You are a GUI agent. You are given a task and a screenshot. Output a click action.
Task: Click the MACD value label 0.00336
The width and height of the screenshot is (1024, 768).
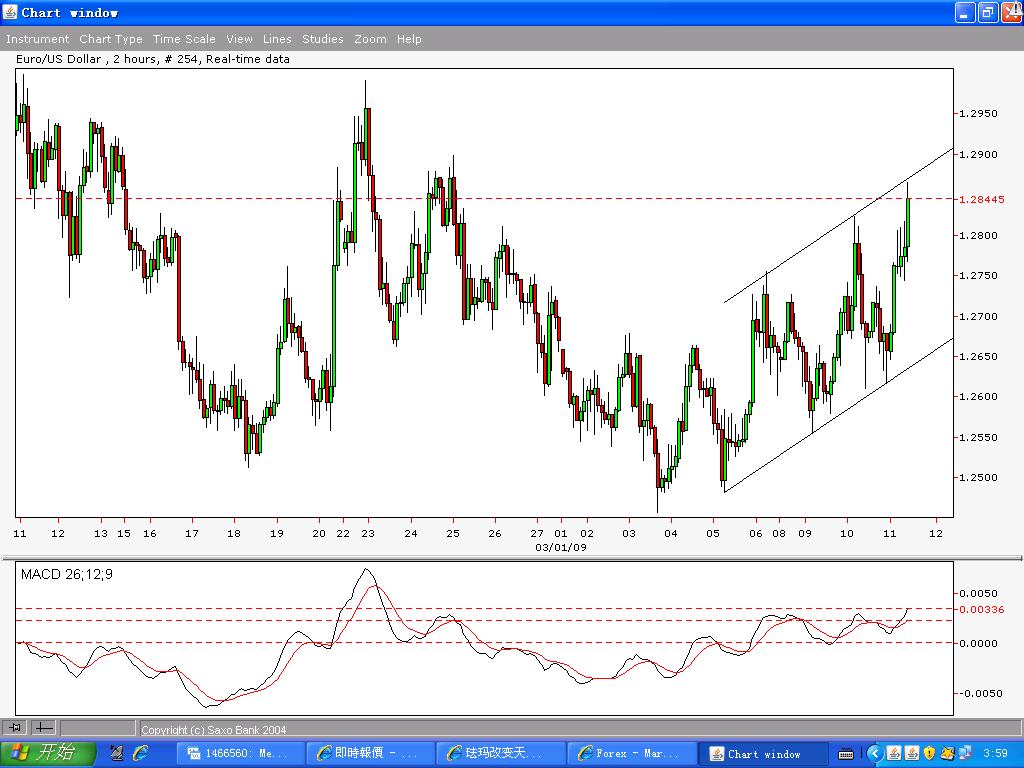coord(982,609)
